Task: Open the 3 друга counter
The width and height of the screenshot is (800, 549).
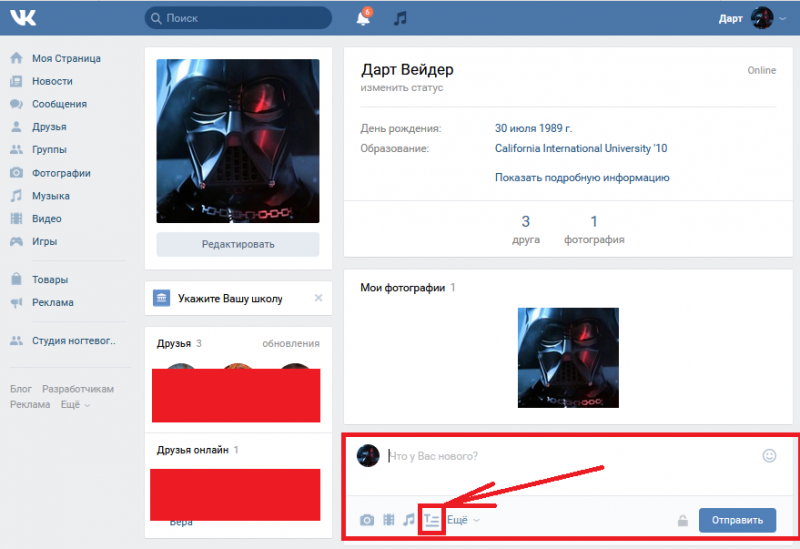Action: tap(526, 229)
